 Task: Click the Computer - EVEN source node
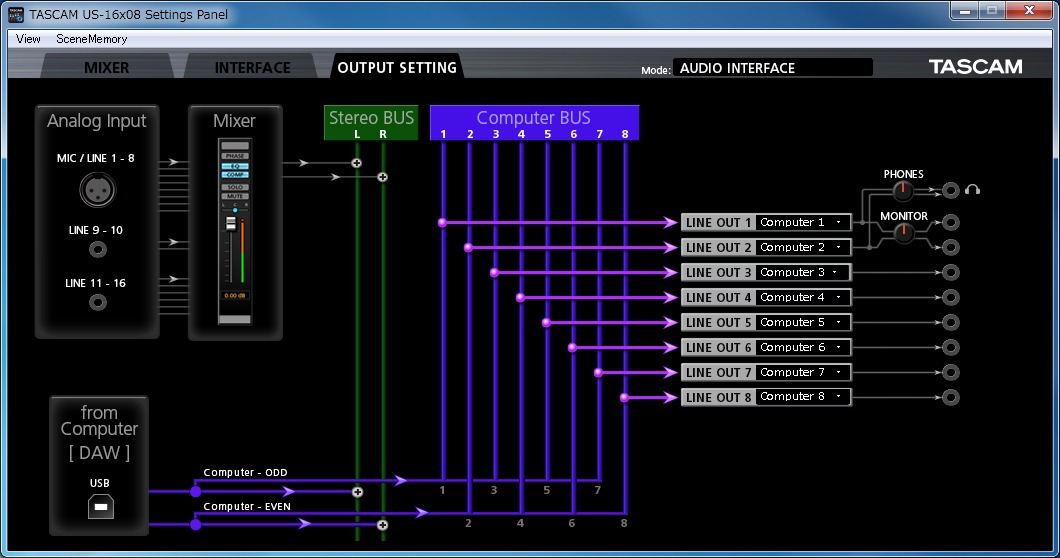(195, 524)
